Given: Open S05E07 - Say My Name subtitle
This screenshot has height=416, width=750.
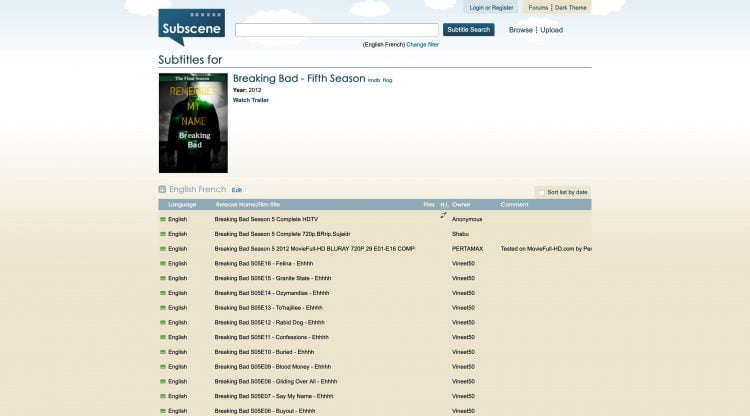Looking at the screenshot, I should pos(274,396).
